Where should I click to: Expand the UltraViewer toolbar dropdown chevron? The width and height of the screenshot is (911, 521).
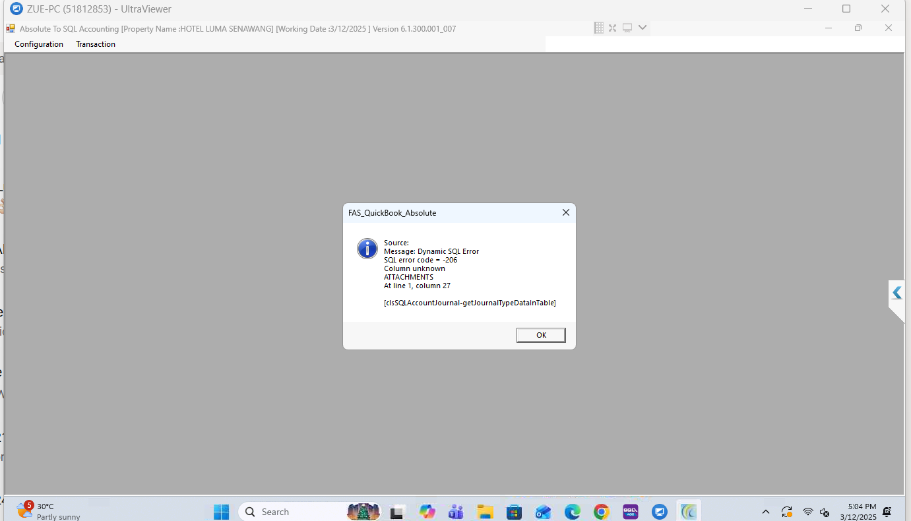[642, 28]
